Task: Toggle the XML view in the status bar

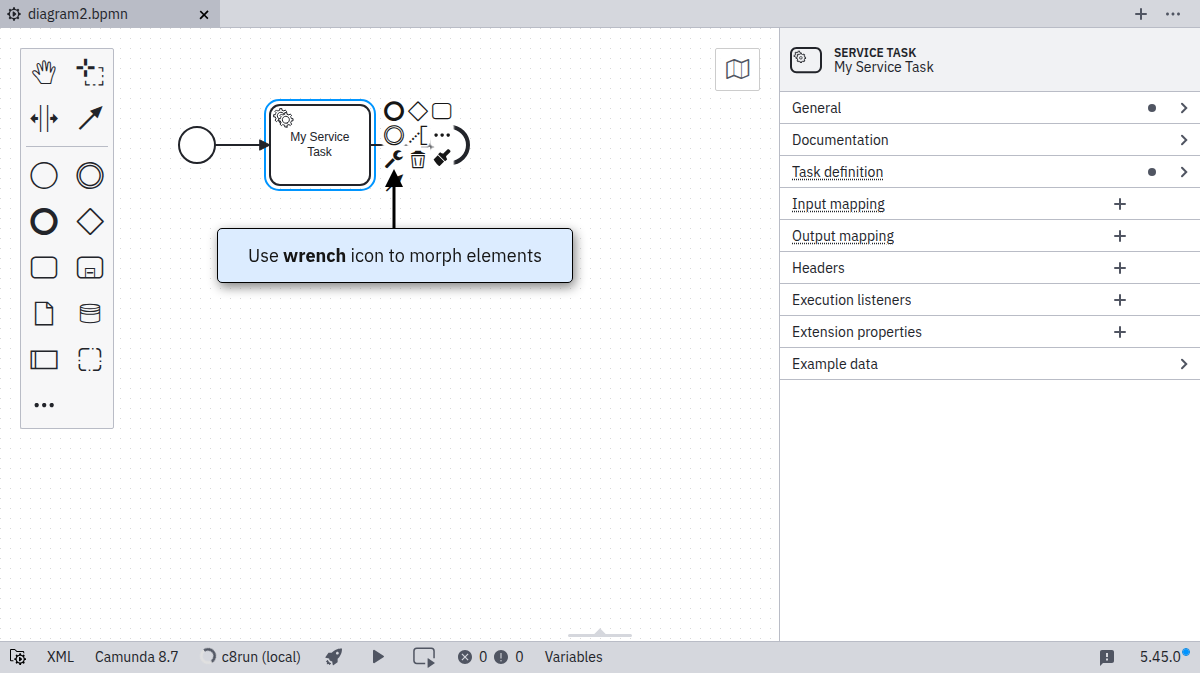Action: [x=60, y=657]
